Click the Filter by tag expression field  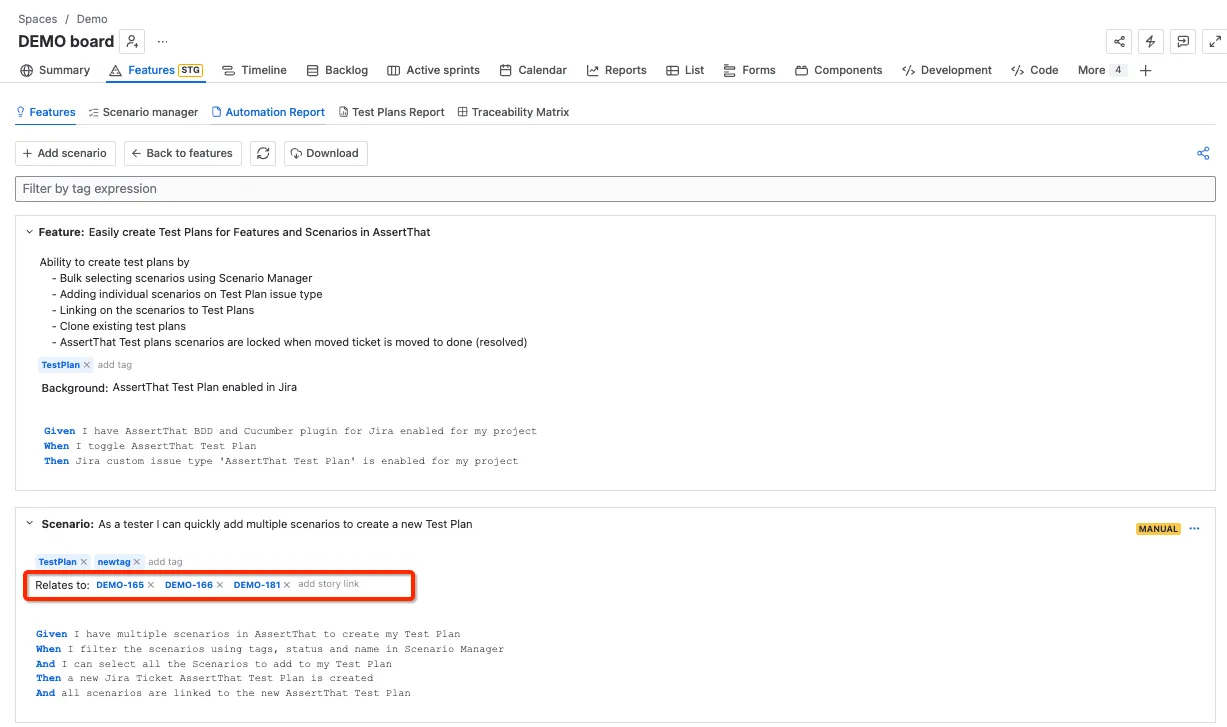[x=615, y=189]
